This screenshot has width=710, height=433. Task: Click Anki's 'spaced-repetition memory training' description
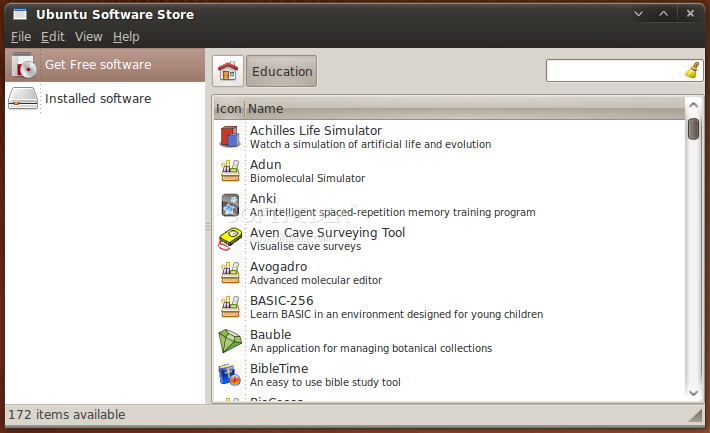[393, 212]
